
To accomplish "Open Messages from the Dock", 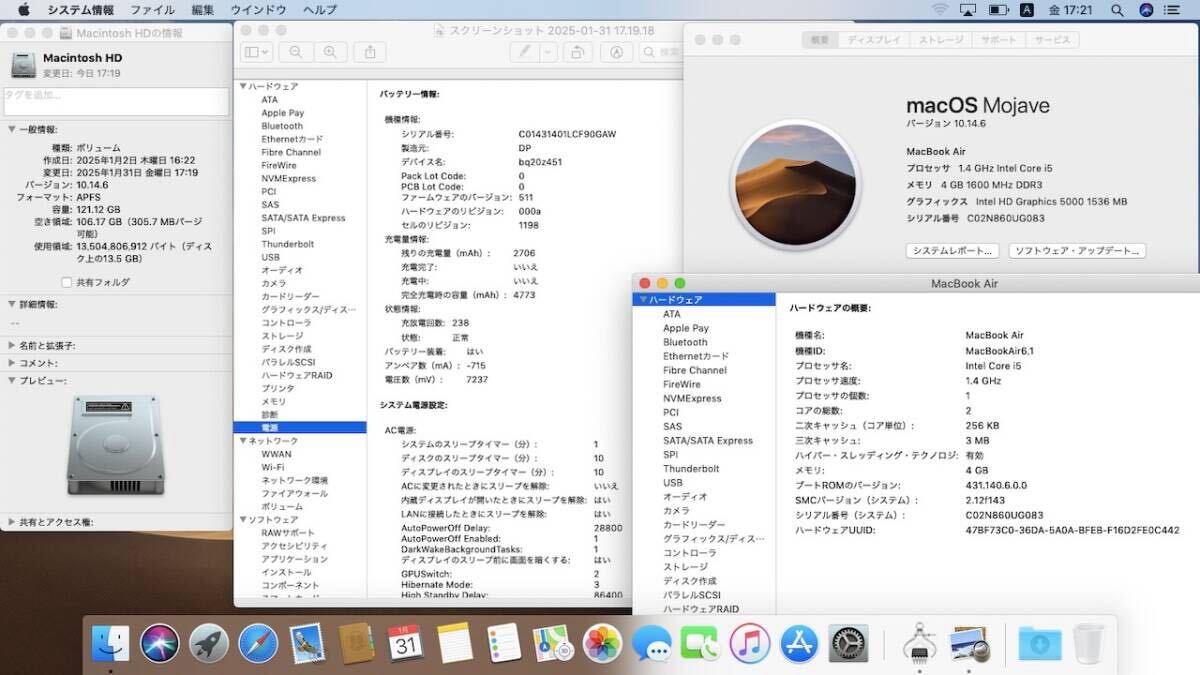I will point(651,643).
